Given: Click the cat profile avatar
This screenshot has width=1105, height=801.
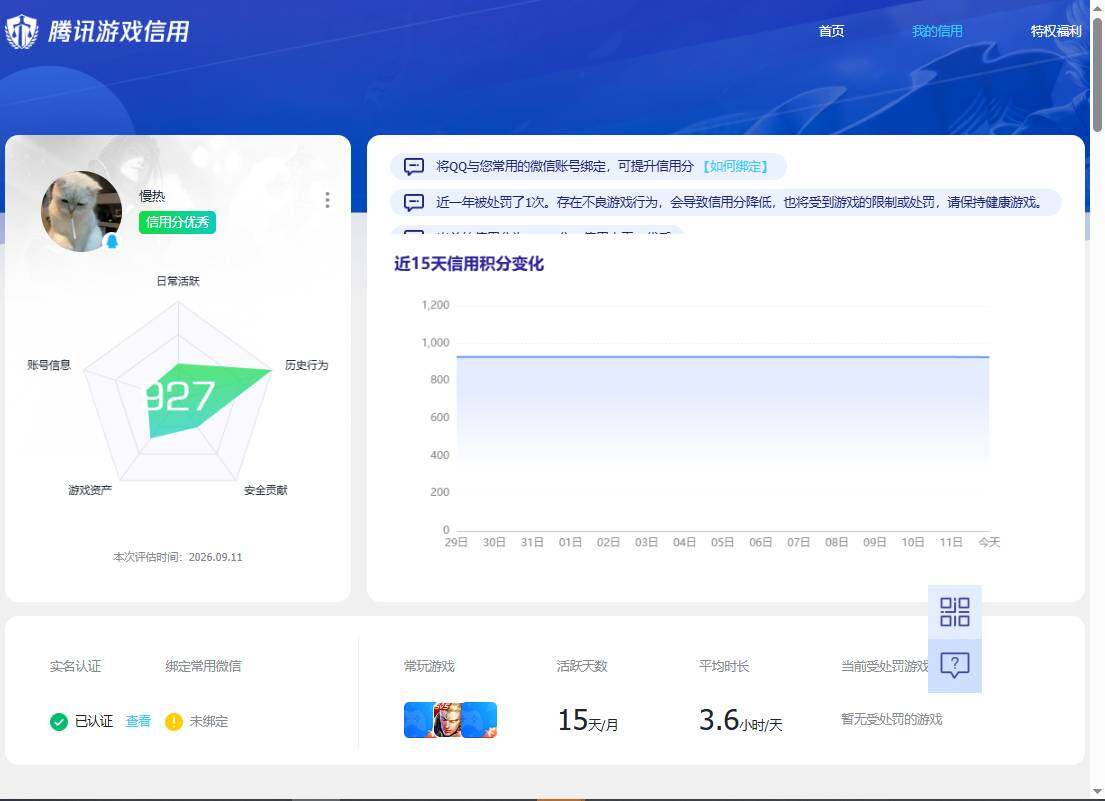Looking at the screenshot, I should point(81,211).
